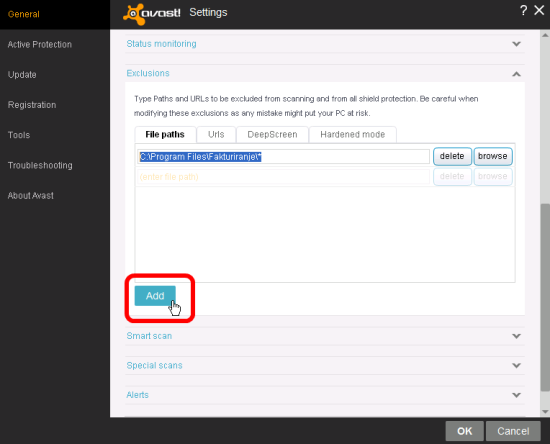Click the exclusions warning description text
Screen dimensions: 550x444
point(306,106)
